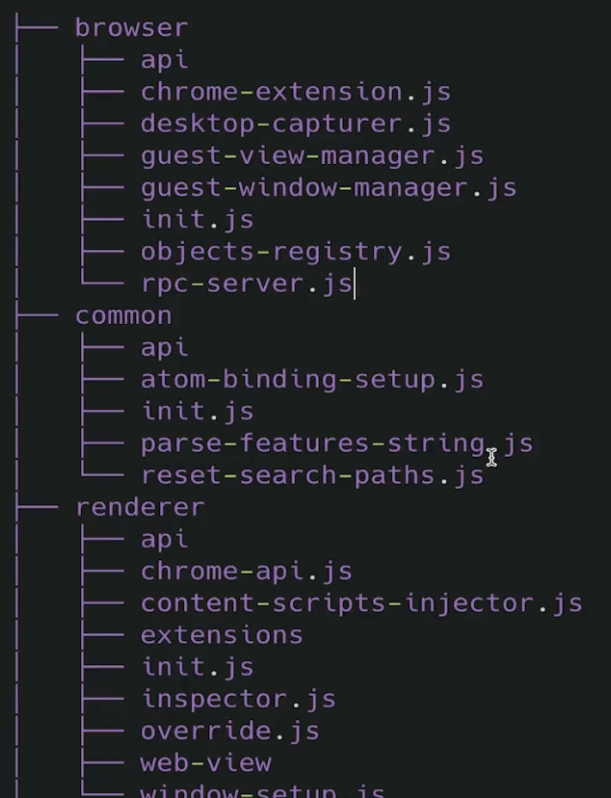The image size is (611, 798).
Task: Click the web-view directory entry
Action: point(206,763)
